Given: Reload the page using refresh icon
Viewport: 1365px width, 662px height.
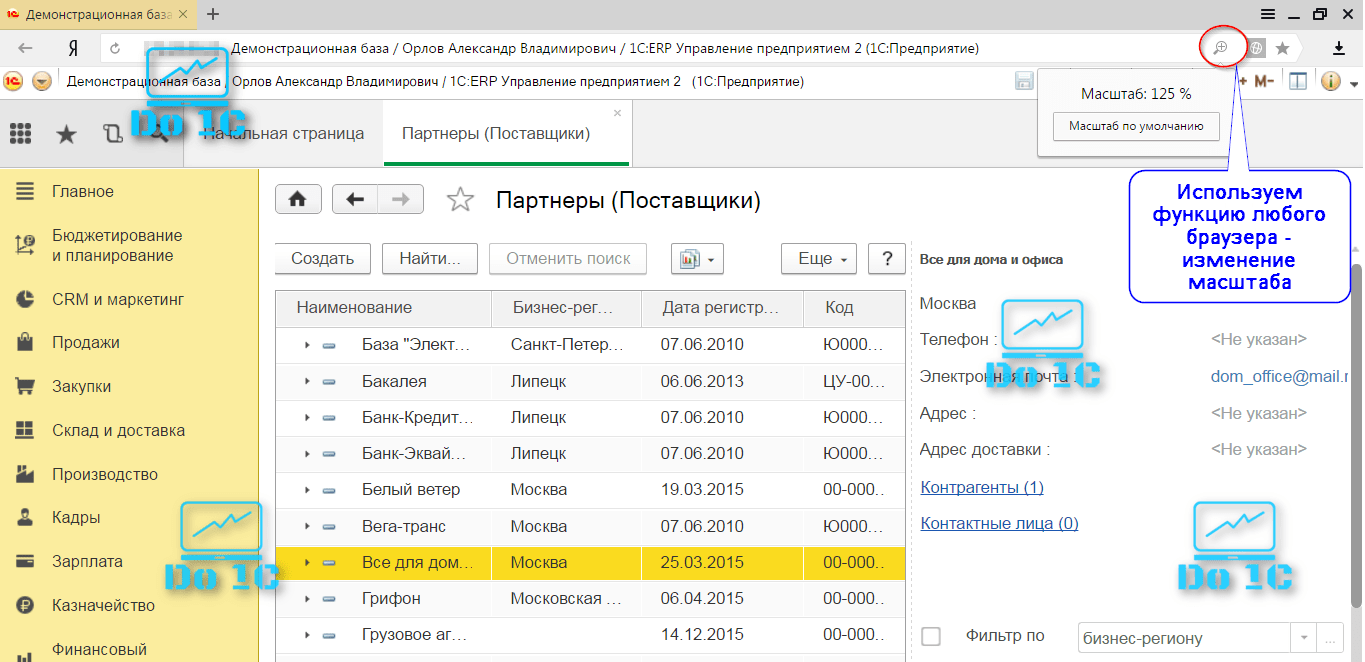Looking at the screenshot, I should [115, 48].
